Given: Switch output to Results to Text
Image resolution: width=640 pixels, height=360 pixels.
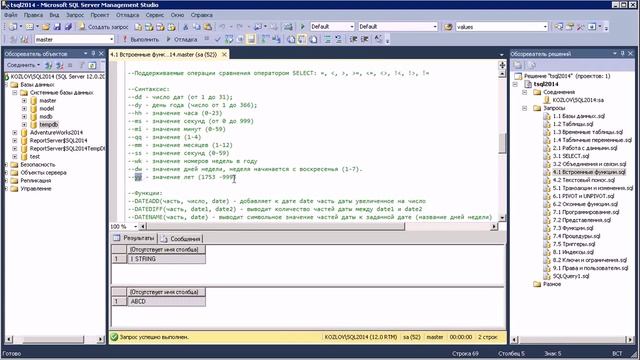Looking at the screenshot, I should pos(291,39).
